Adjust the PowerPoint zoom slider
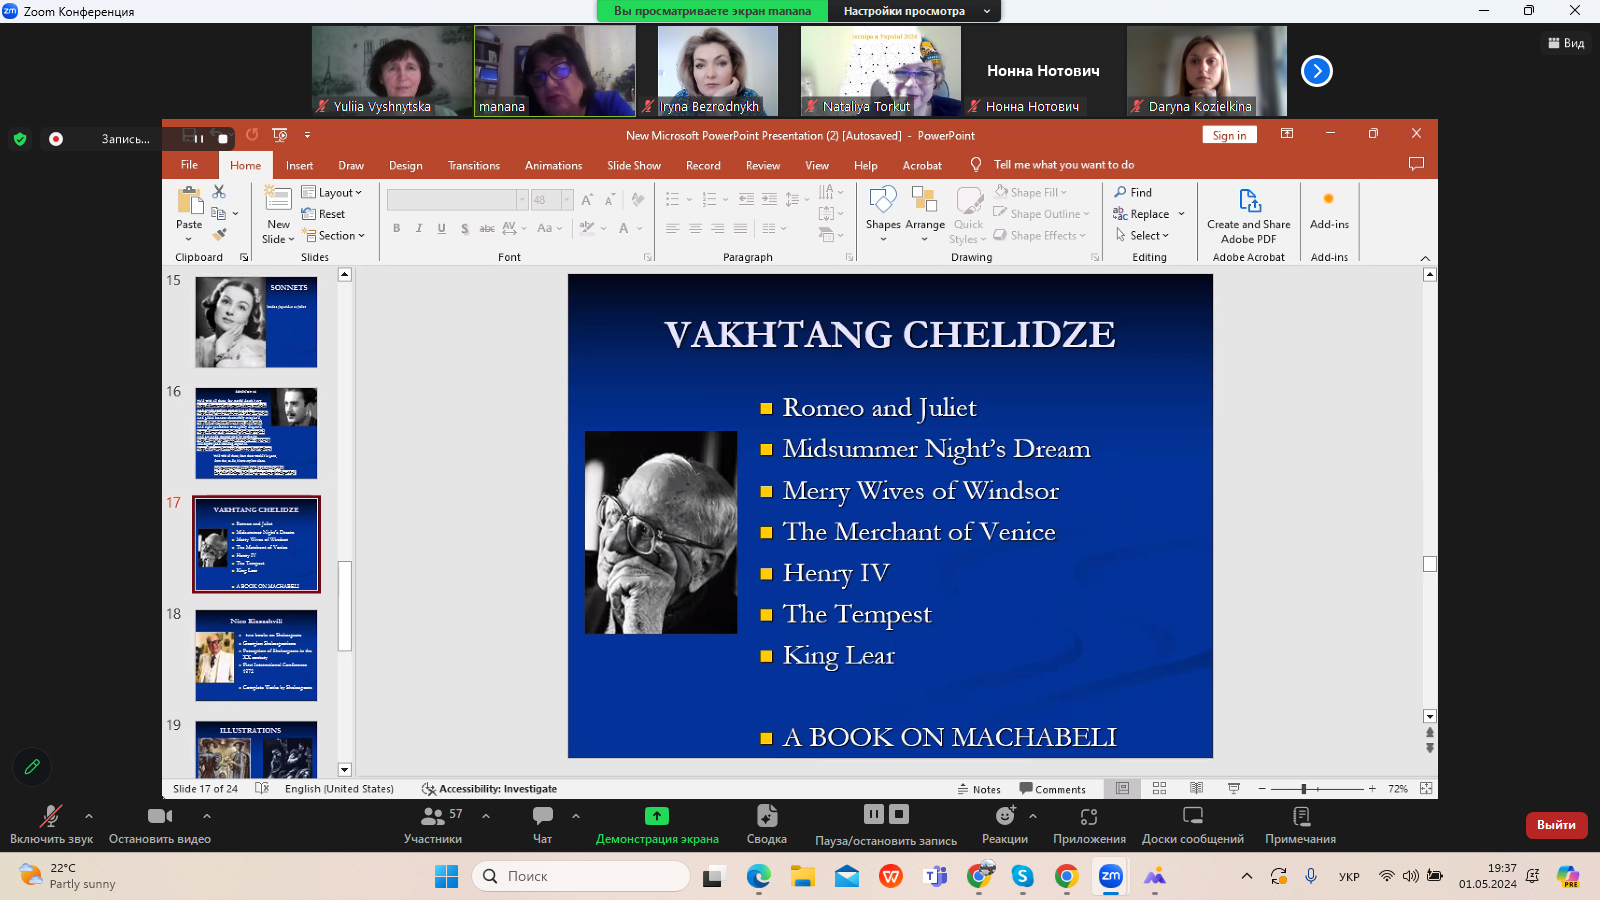This screenshot has width=1600, height=900. point(1304,789)
